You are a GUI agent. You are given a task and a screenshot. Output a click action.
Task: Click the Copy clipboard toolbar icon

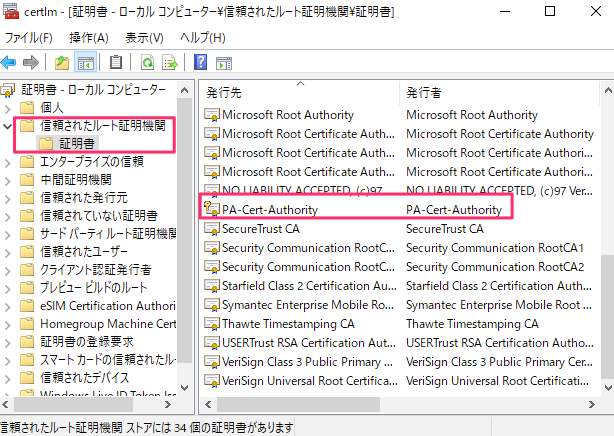116,62
